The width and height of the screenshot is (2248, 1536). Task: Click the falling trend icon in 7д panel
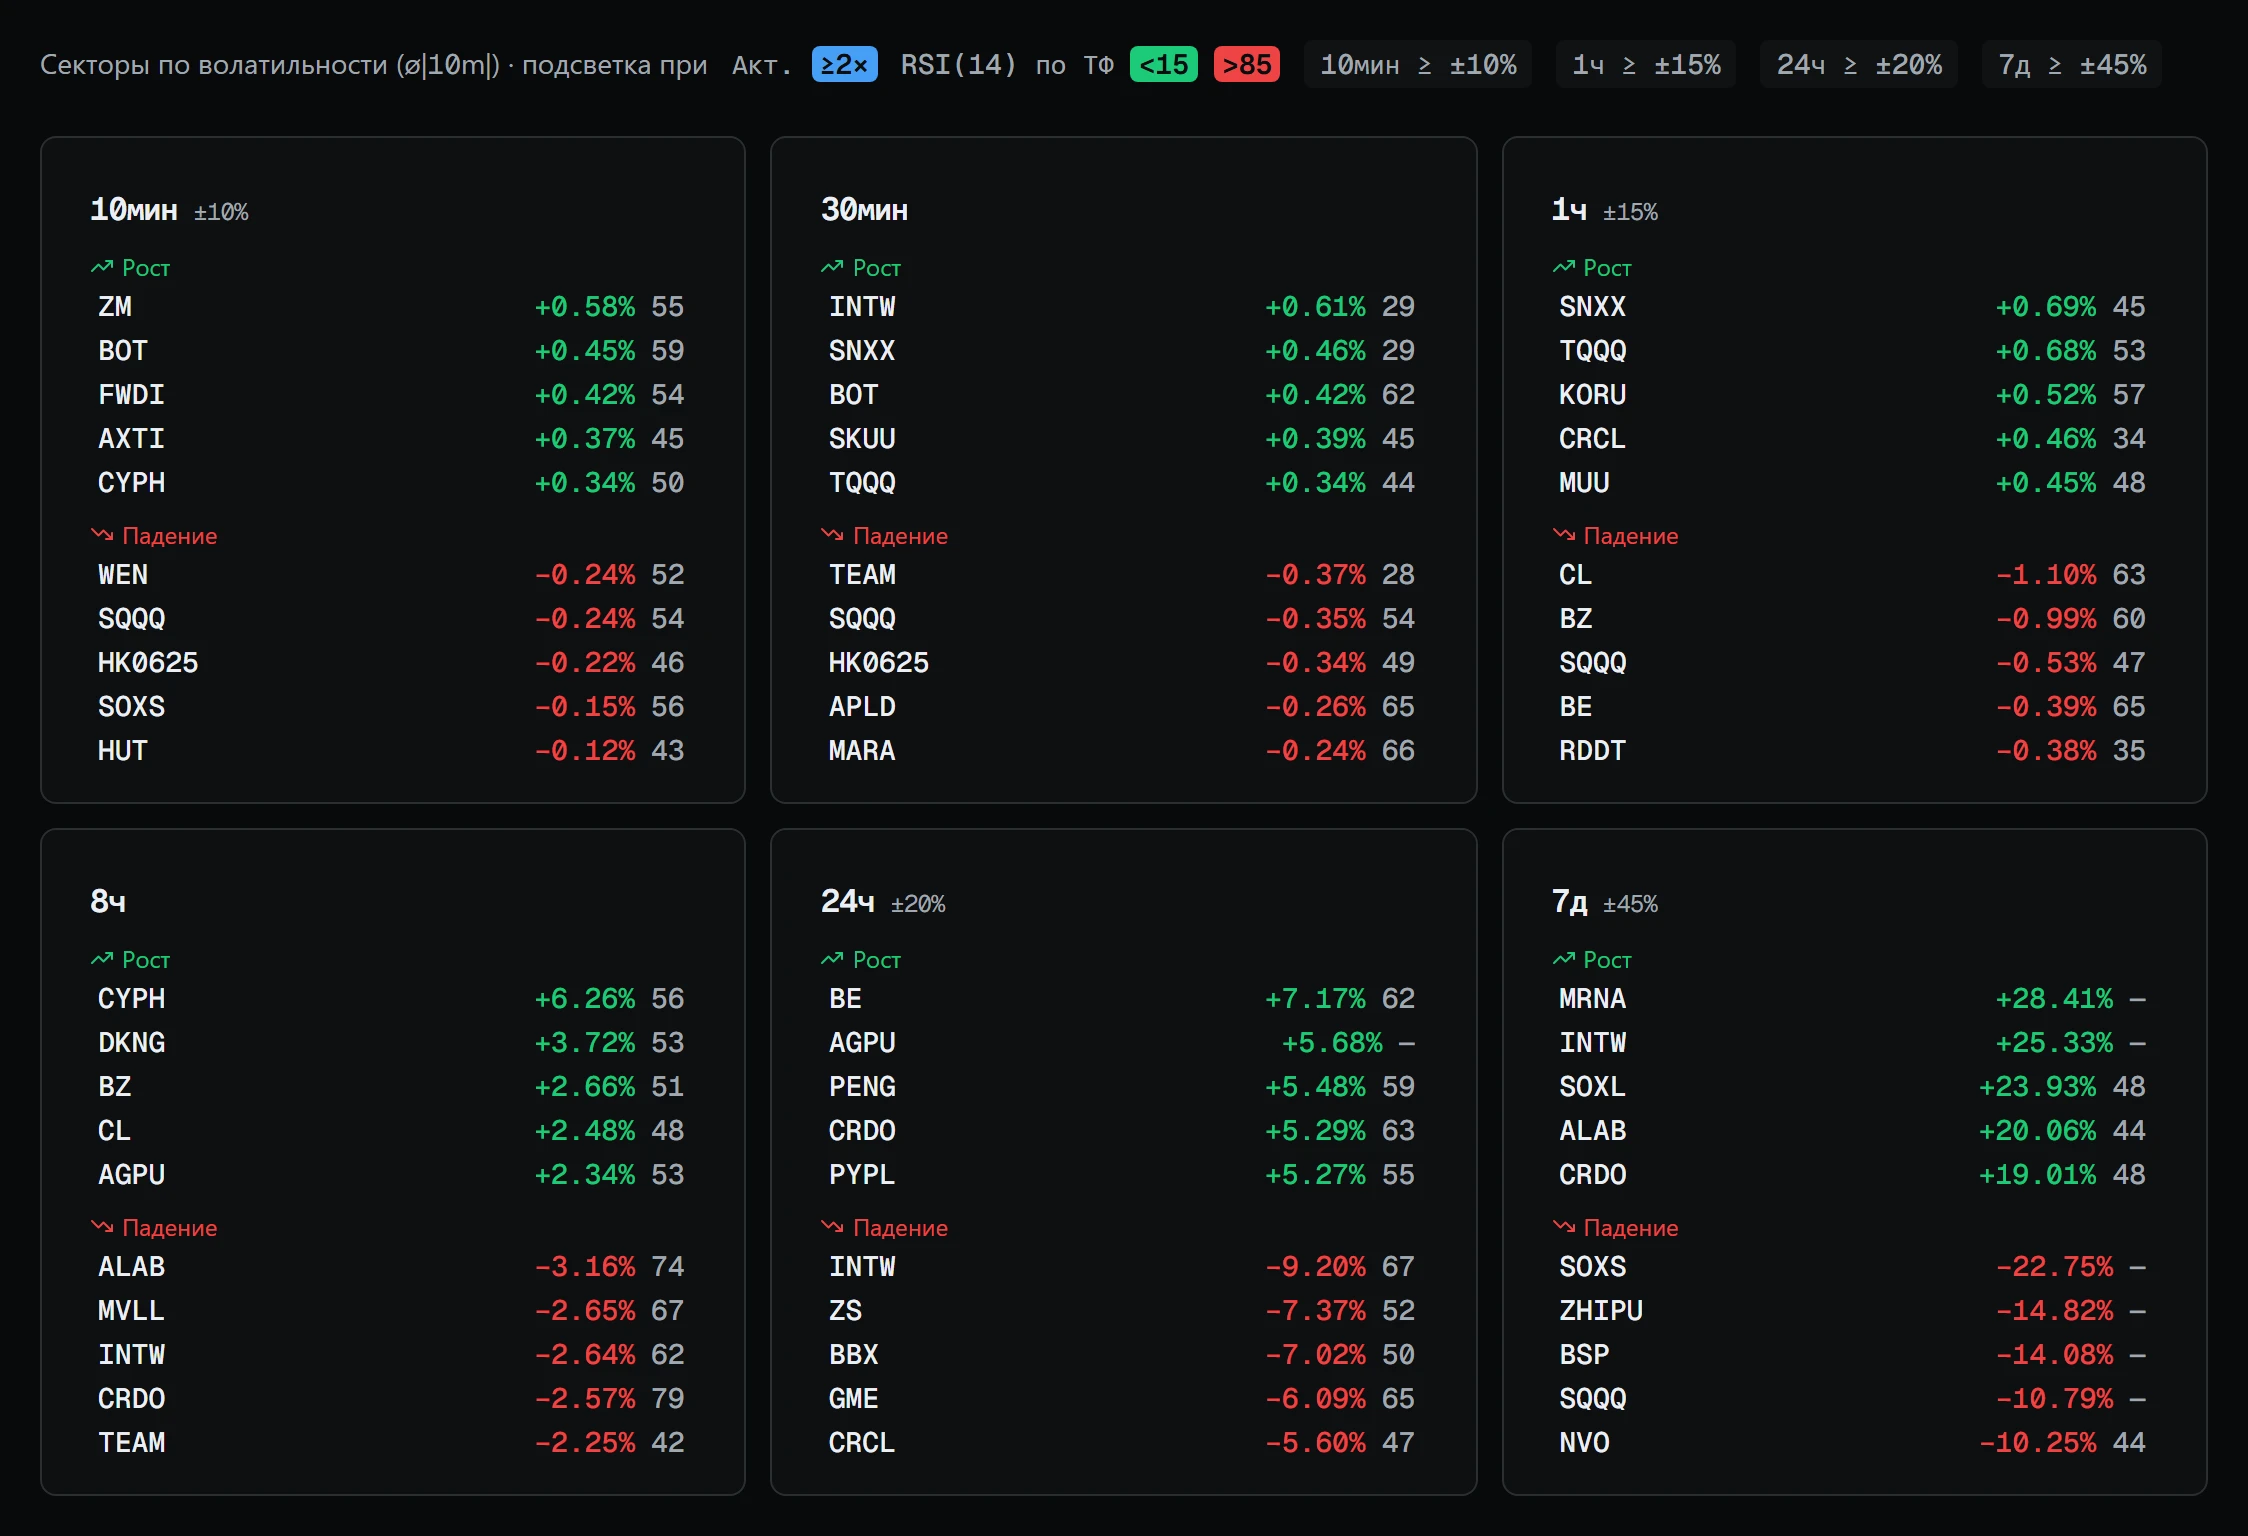1564,1227
